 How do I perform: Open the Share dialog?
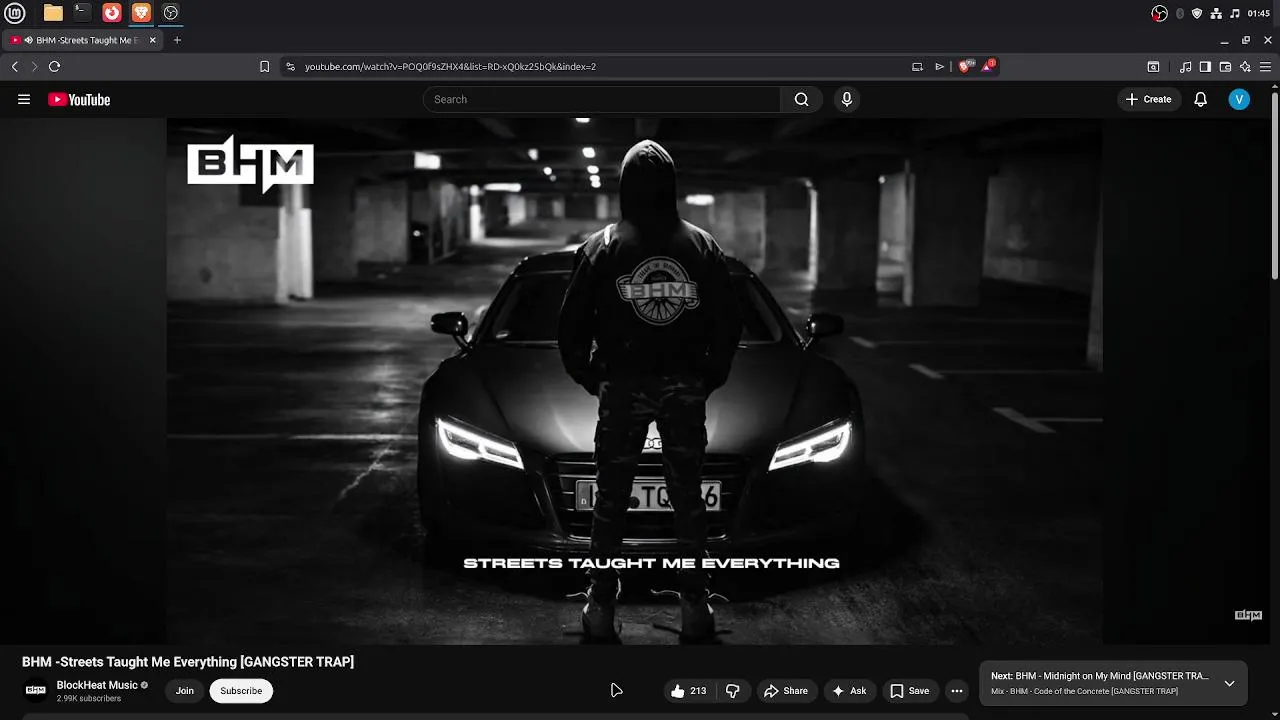tap(786, 691)
